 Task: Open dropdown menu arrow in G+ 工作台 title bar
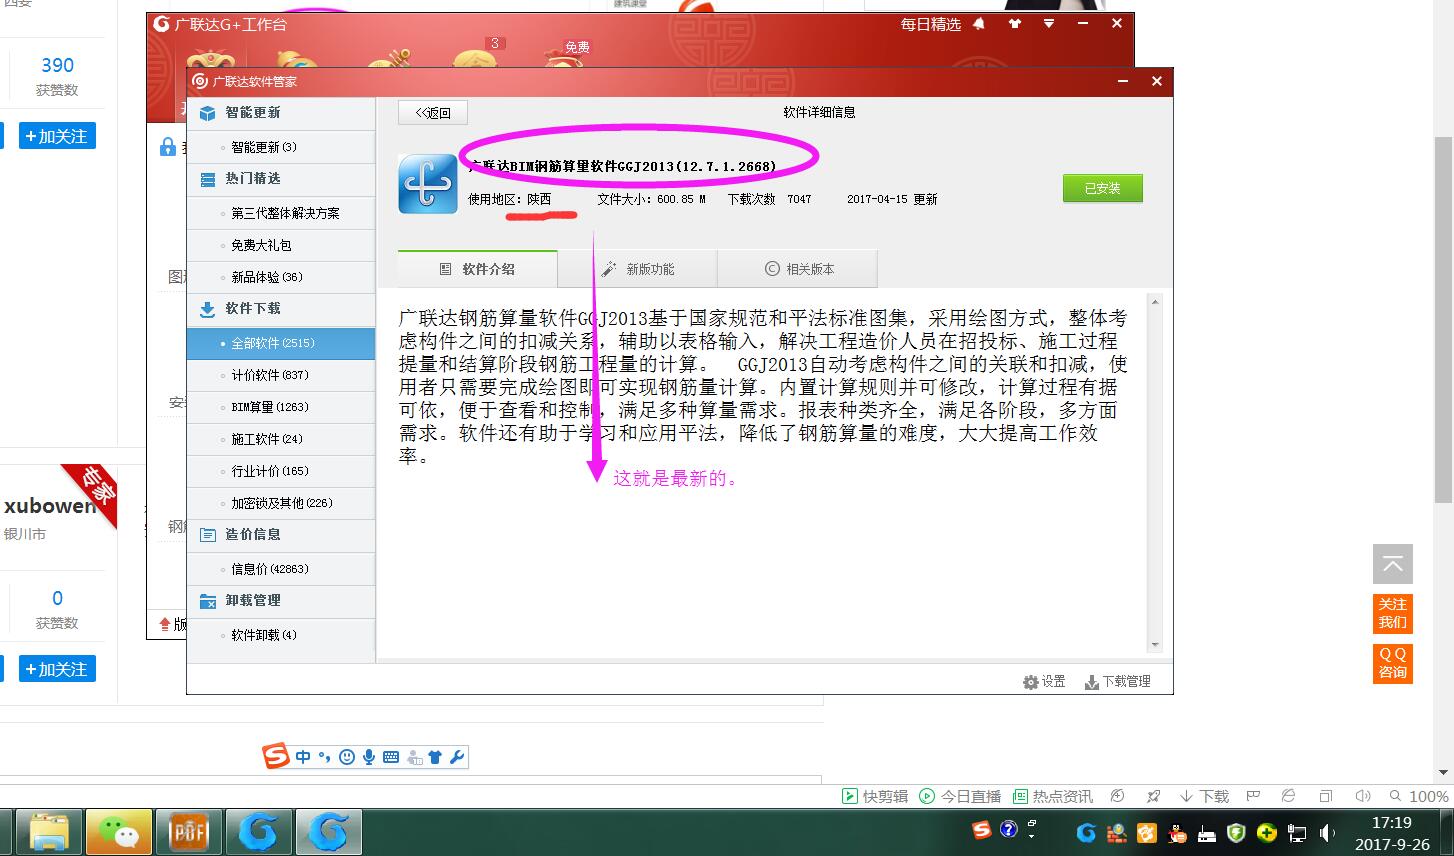(x=1048, y=24)
